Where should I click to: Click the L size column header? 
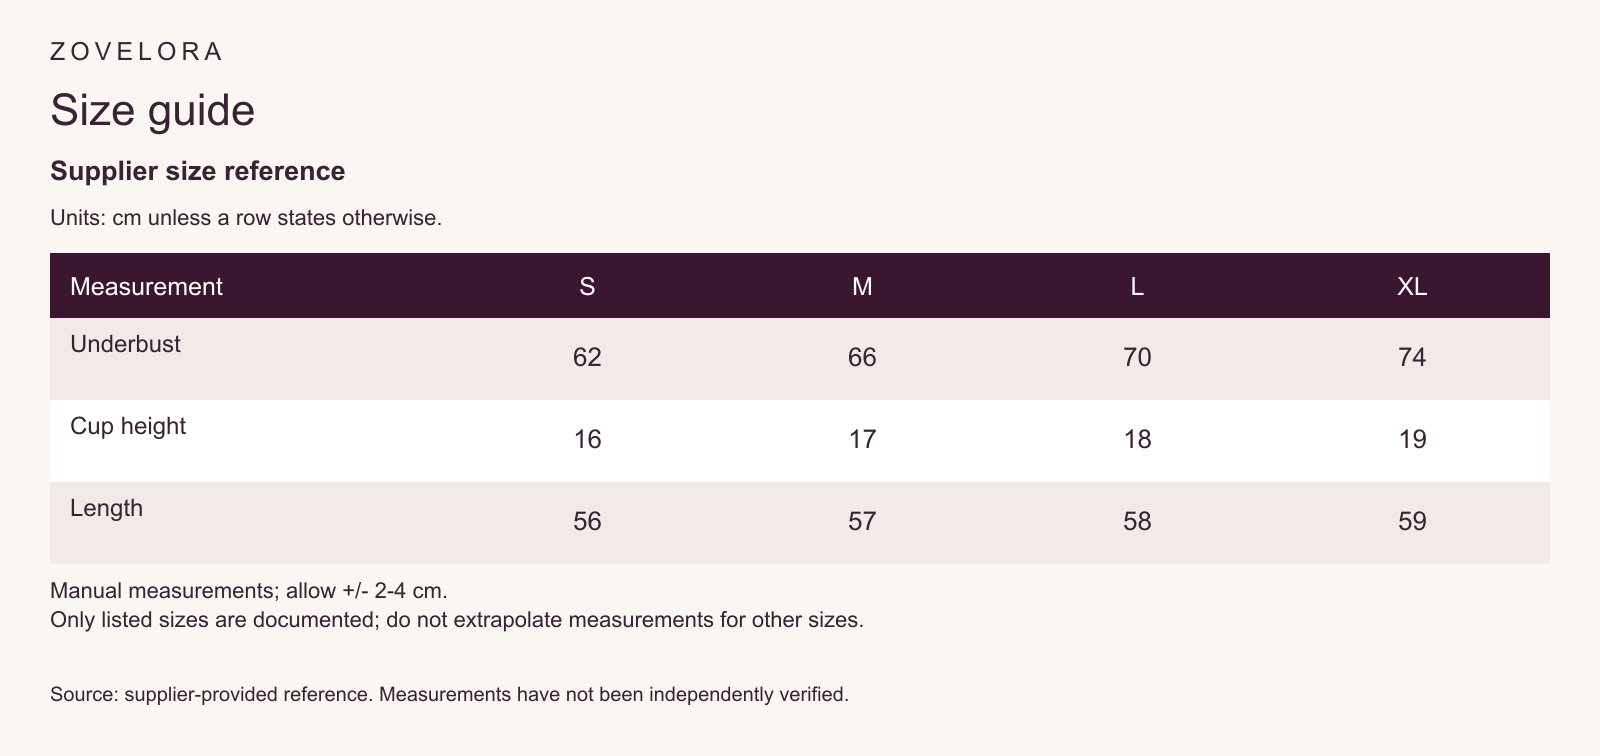(1137, 286)
